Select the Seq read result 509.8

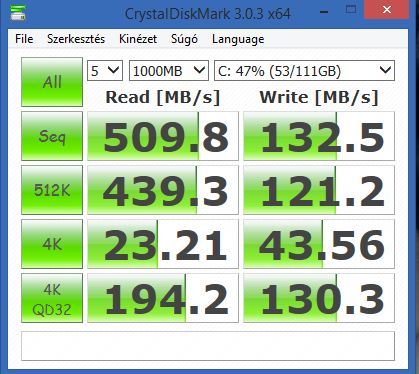[x=163, y=136]
